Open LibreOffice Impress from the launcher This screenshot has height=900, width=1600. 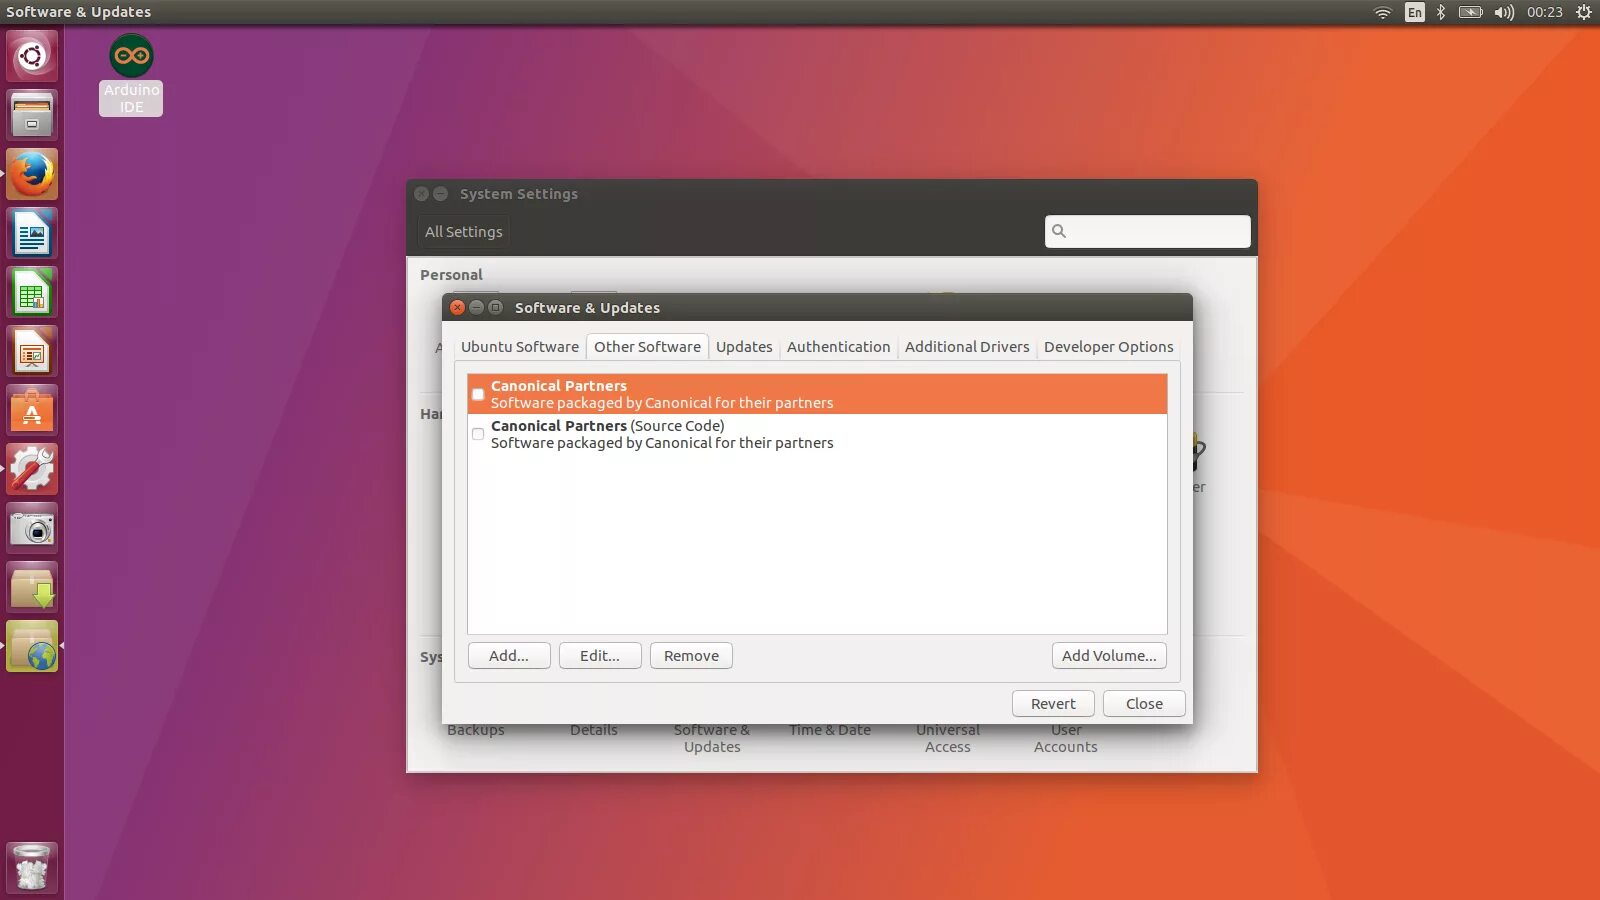tap(32, 352)
